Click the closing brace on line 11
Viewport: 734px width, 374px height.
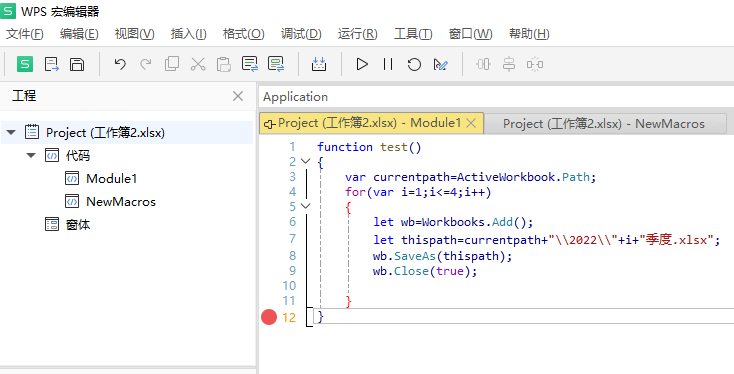click(x=348, y=301)
